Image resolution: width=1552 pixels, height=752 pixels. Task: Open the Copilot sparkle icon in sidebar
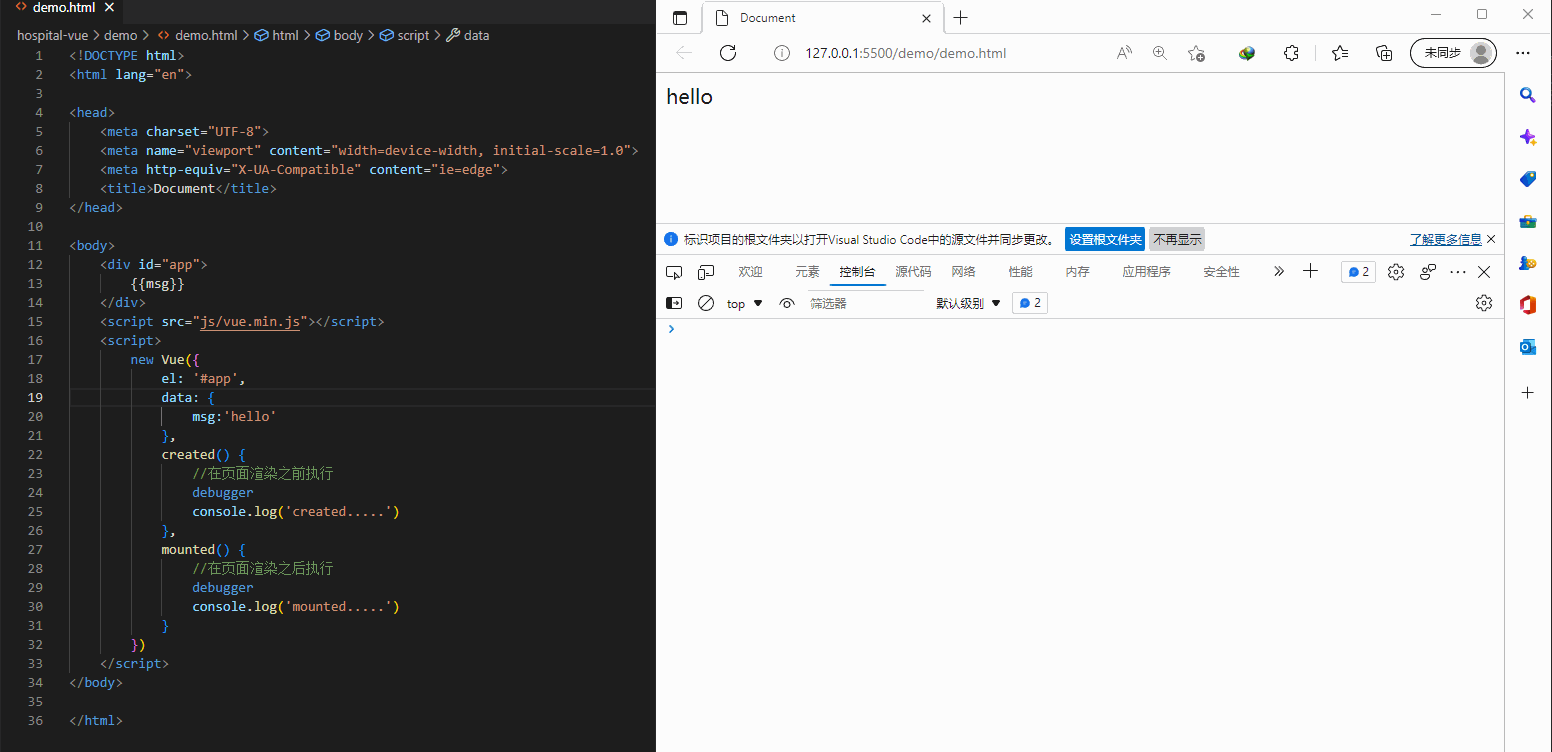(1527, 137)
